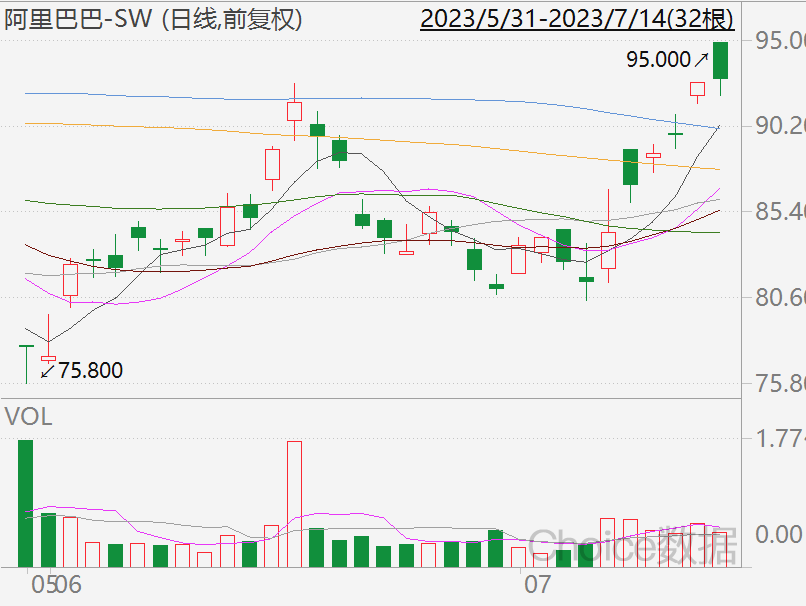Click the 80.6 price axis value
This screenshot has width=806, height=606.
[x=780, y=297]
